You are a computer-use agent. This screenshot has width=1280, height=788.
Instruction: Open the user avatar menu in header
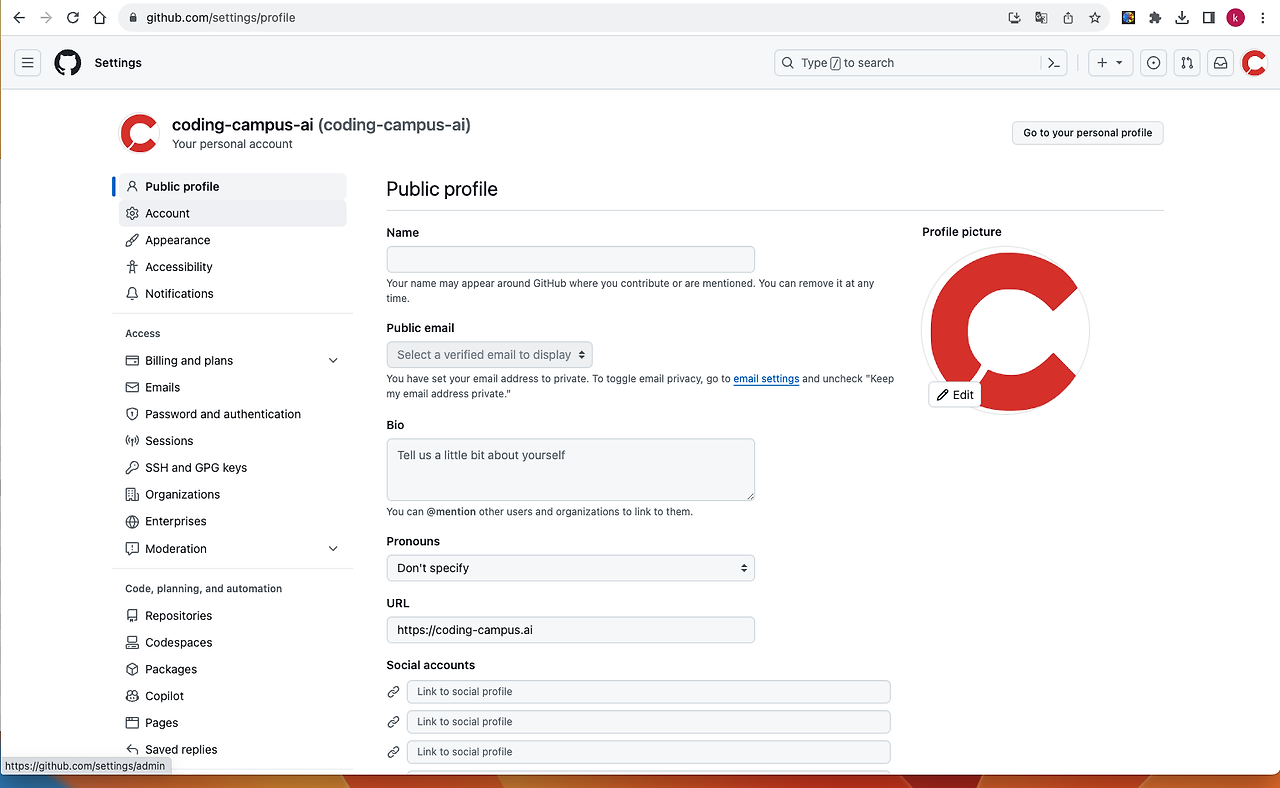[1254, 63]
